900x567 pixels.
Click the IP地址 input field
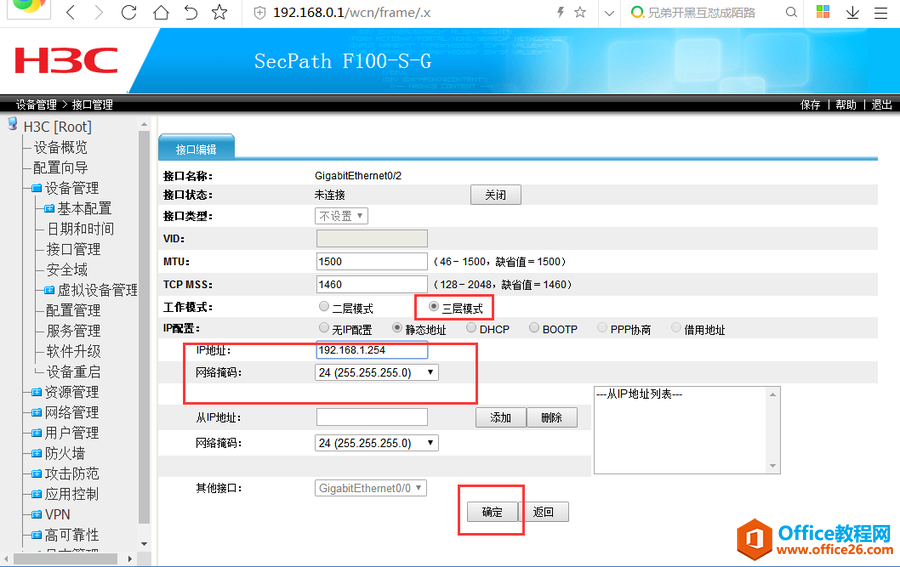[x=372, y=350]
